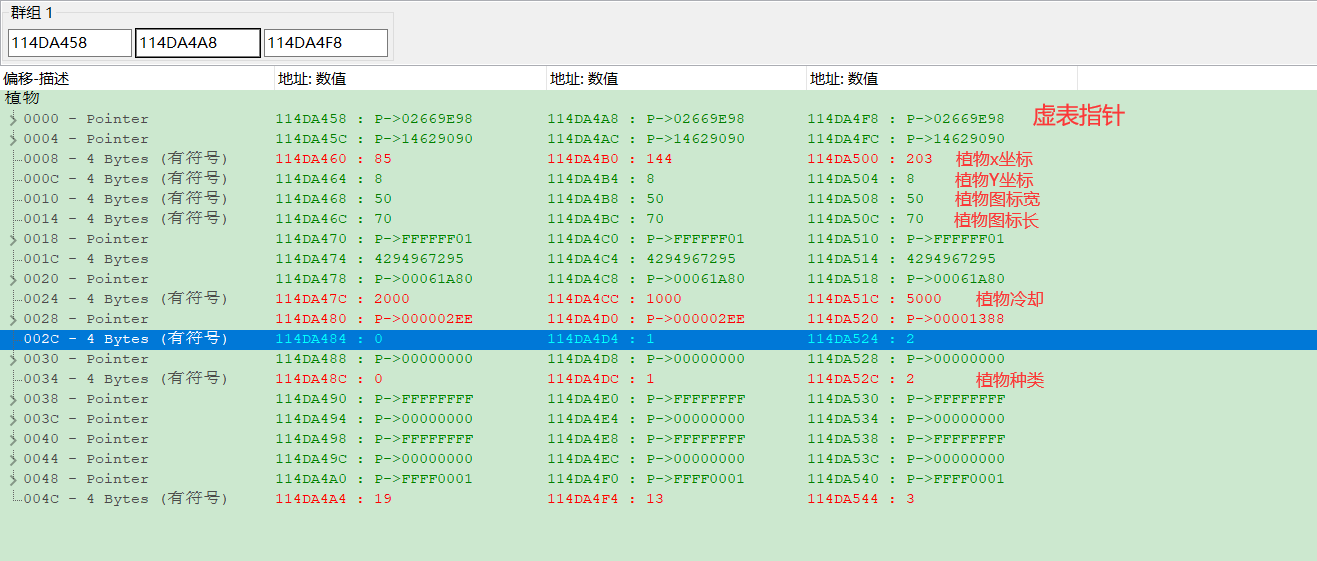This screenshot has height=561, width=1317.
Task: Click value 114DA4AC : P->14629090
Action: click(645, 139)
